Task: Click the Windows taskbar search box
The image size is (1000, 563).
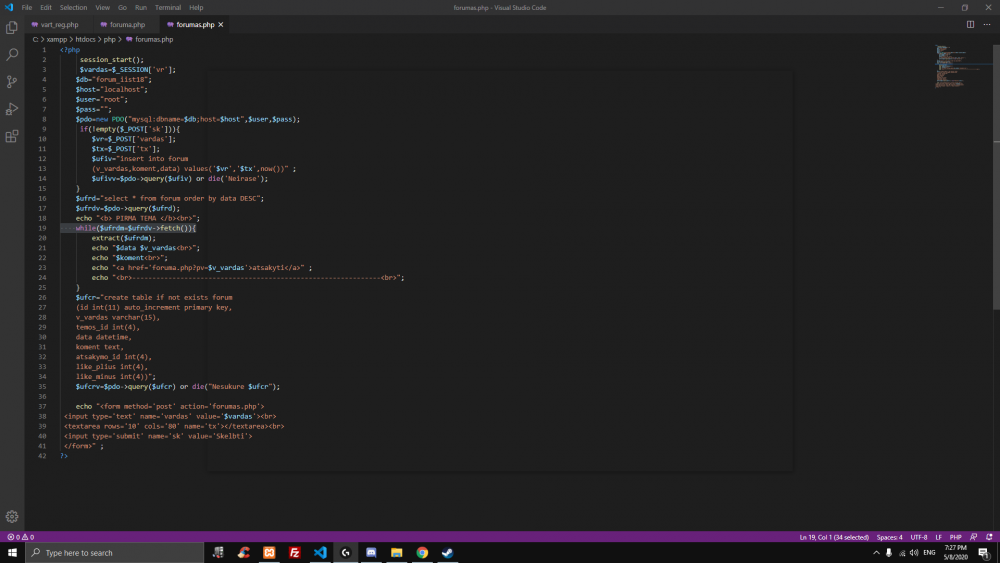Action: [115, 552]
